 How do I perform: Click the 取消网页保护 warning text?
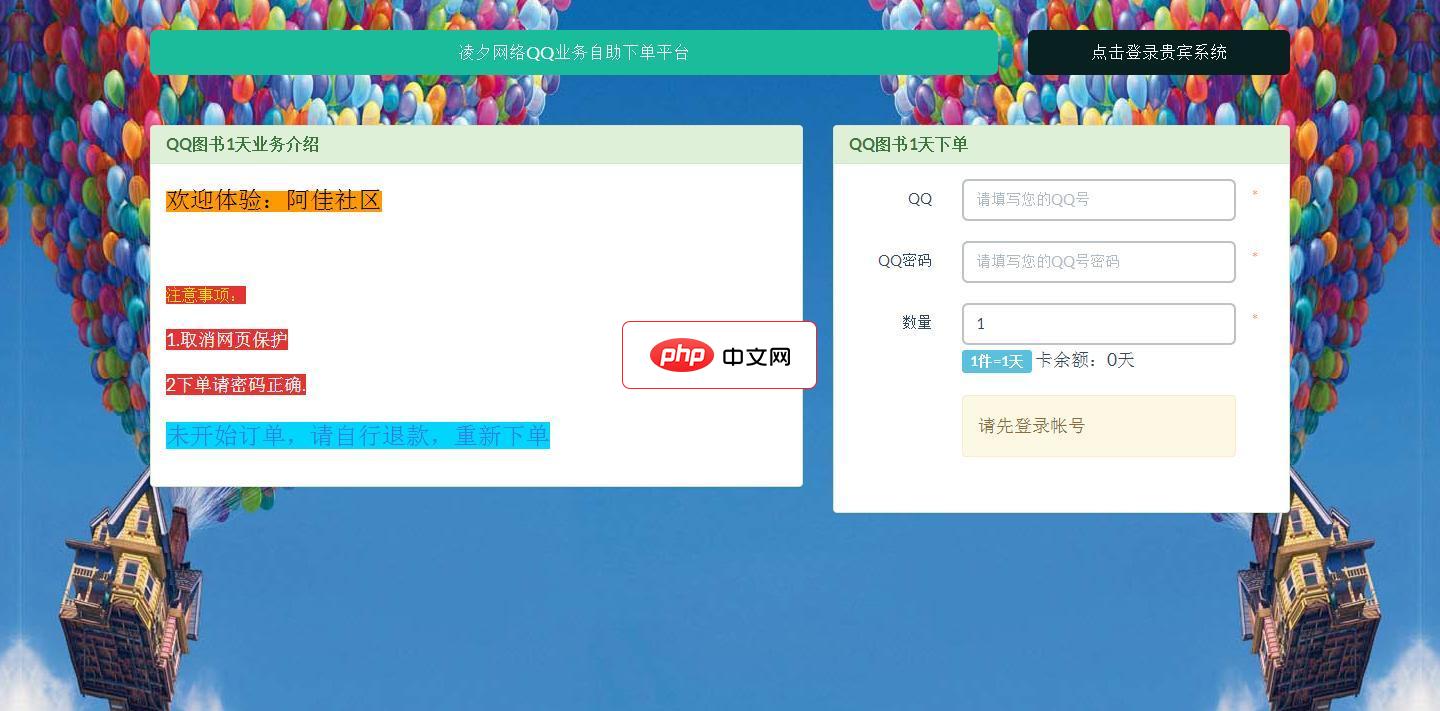click(228, 340)
